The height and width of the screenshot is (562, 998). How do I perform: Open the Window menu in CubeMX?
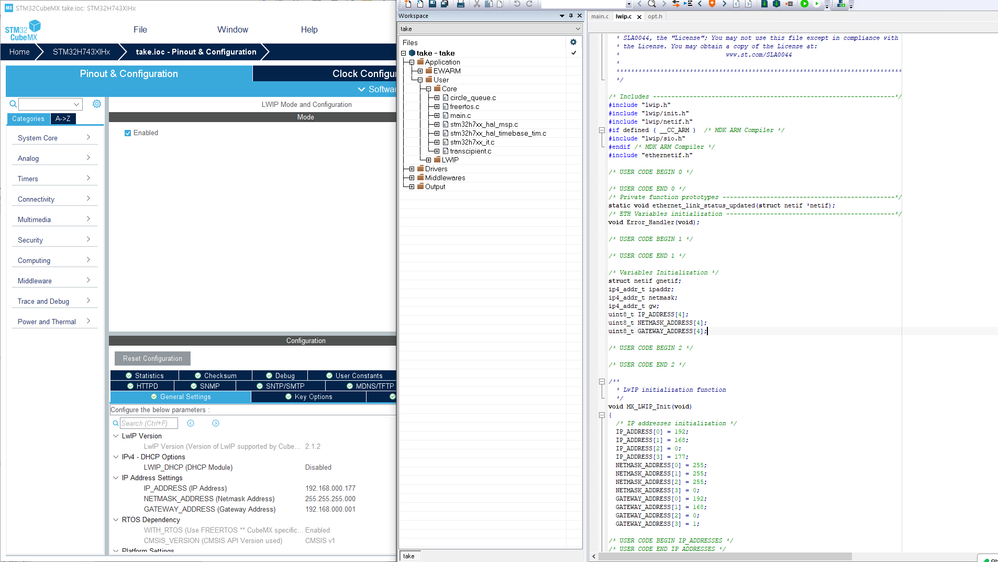coord(232,30)
